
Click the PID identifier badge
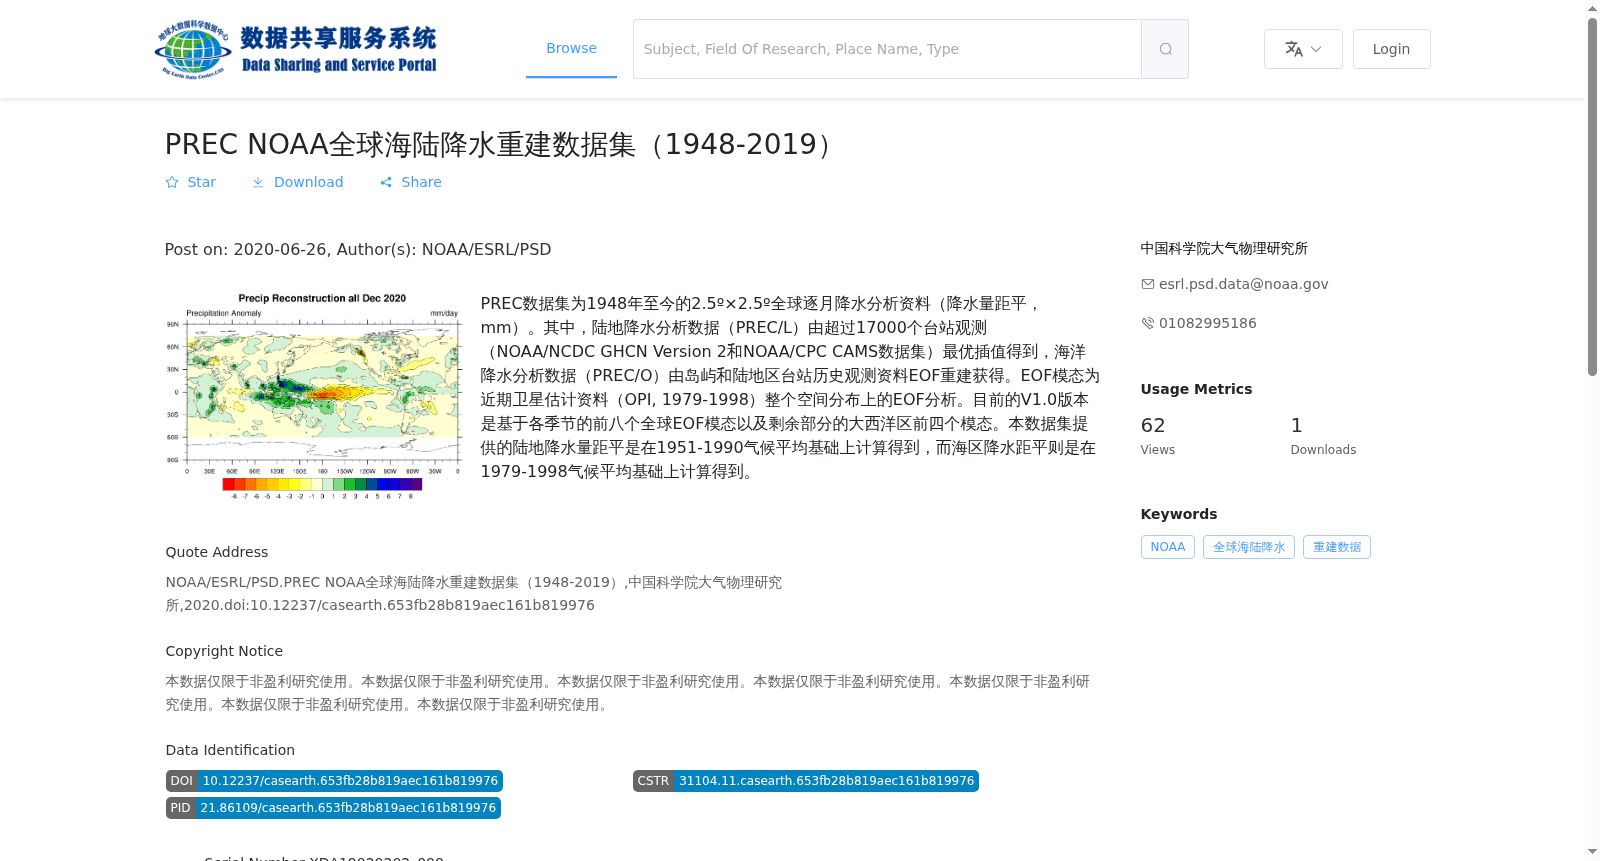pos(333,808)
